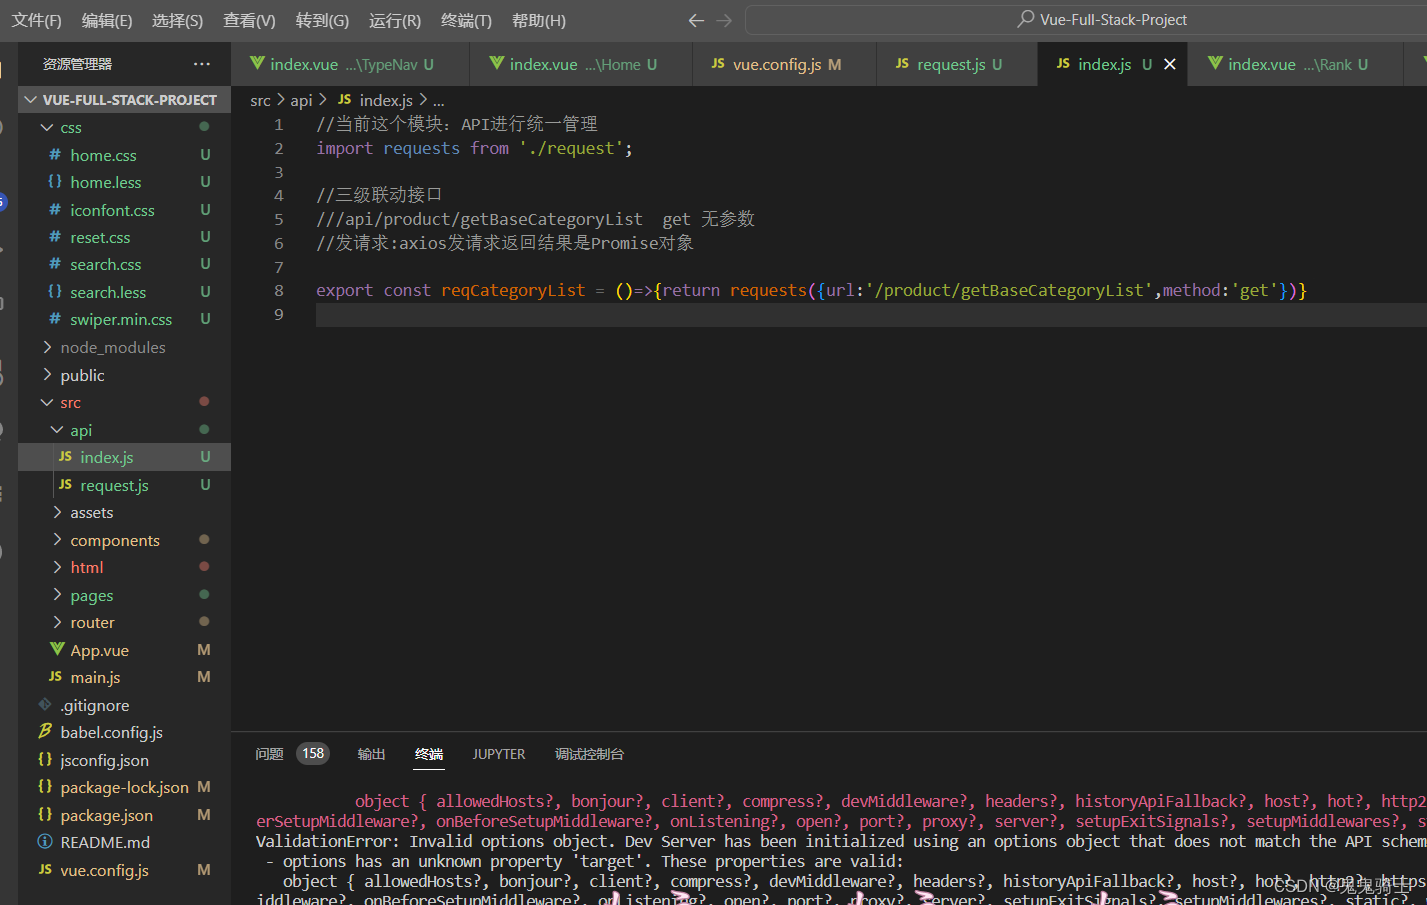This screenshot has width=1427, height=905.
Task: Click the Vue icon of the TypeNav index.vue tab
Action: point(257,63)
